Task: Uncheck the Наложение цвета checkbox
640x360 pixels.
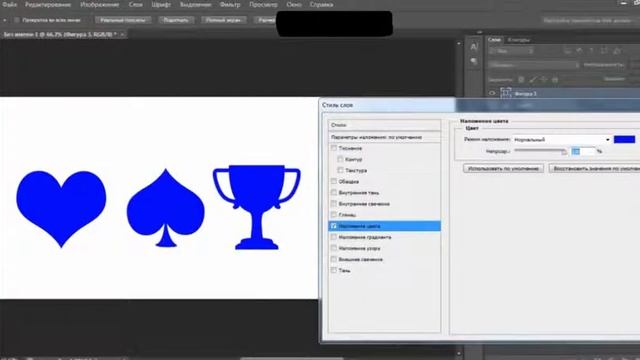Action: click(x=334, y=226)
